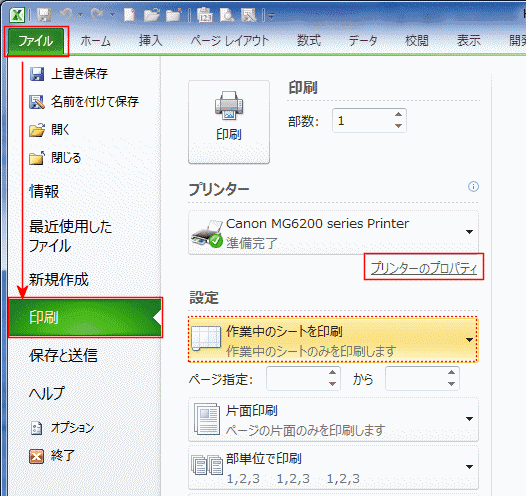The width and height of the screenshot is (526, 496).
Task: Click the large 印刷 printer button
Action: point(229,122)
